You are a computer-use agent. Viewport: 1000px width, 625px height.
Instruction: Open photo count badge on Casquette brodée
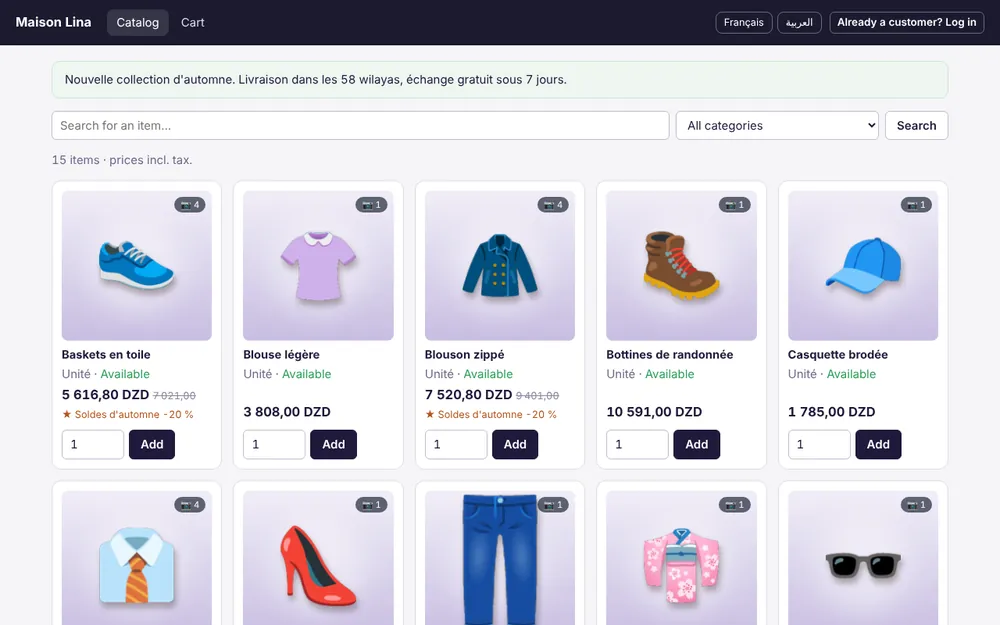tap(916, 205)
